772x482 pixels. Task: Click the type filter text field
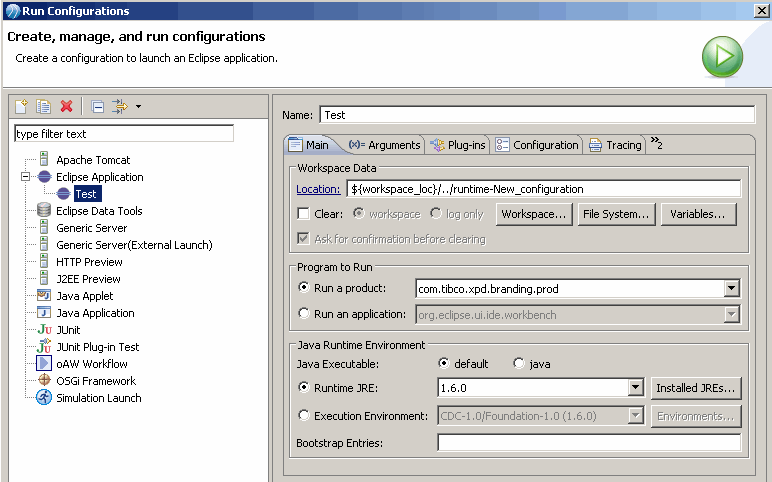point(124,134)
